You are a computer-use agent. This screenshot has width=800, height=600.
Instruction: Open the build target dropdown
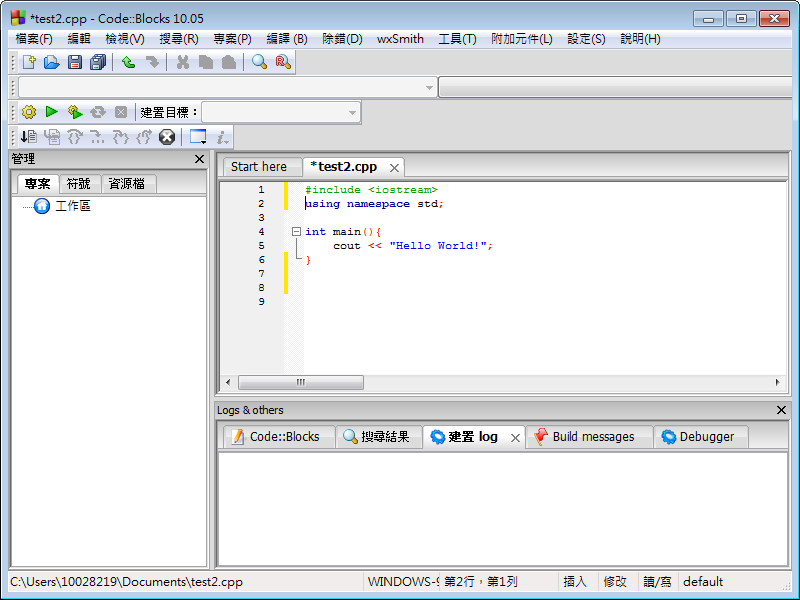352,113
